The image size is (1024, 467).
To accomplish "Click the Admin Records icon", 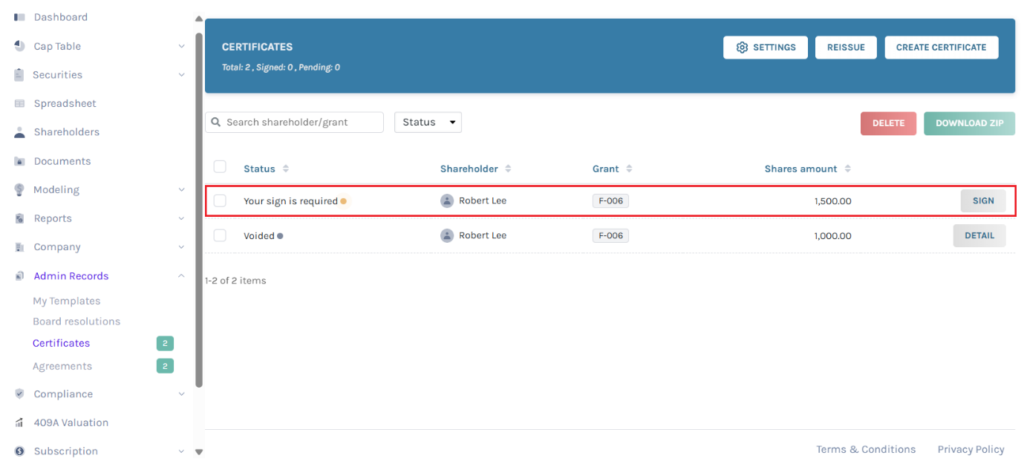I will click(x=20, y=276).
